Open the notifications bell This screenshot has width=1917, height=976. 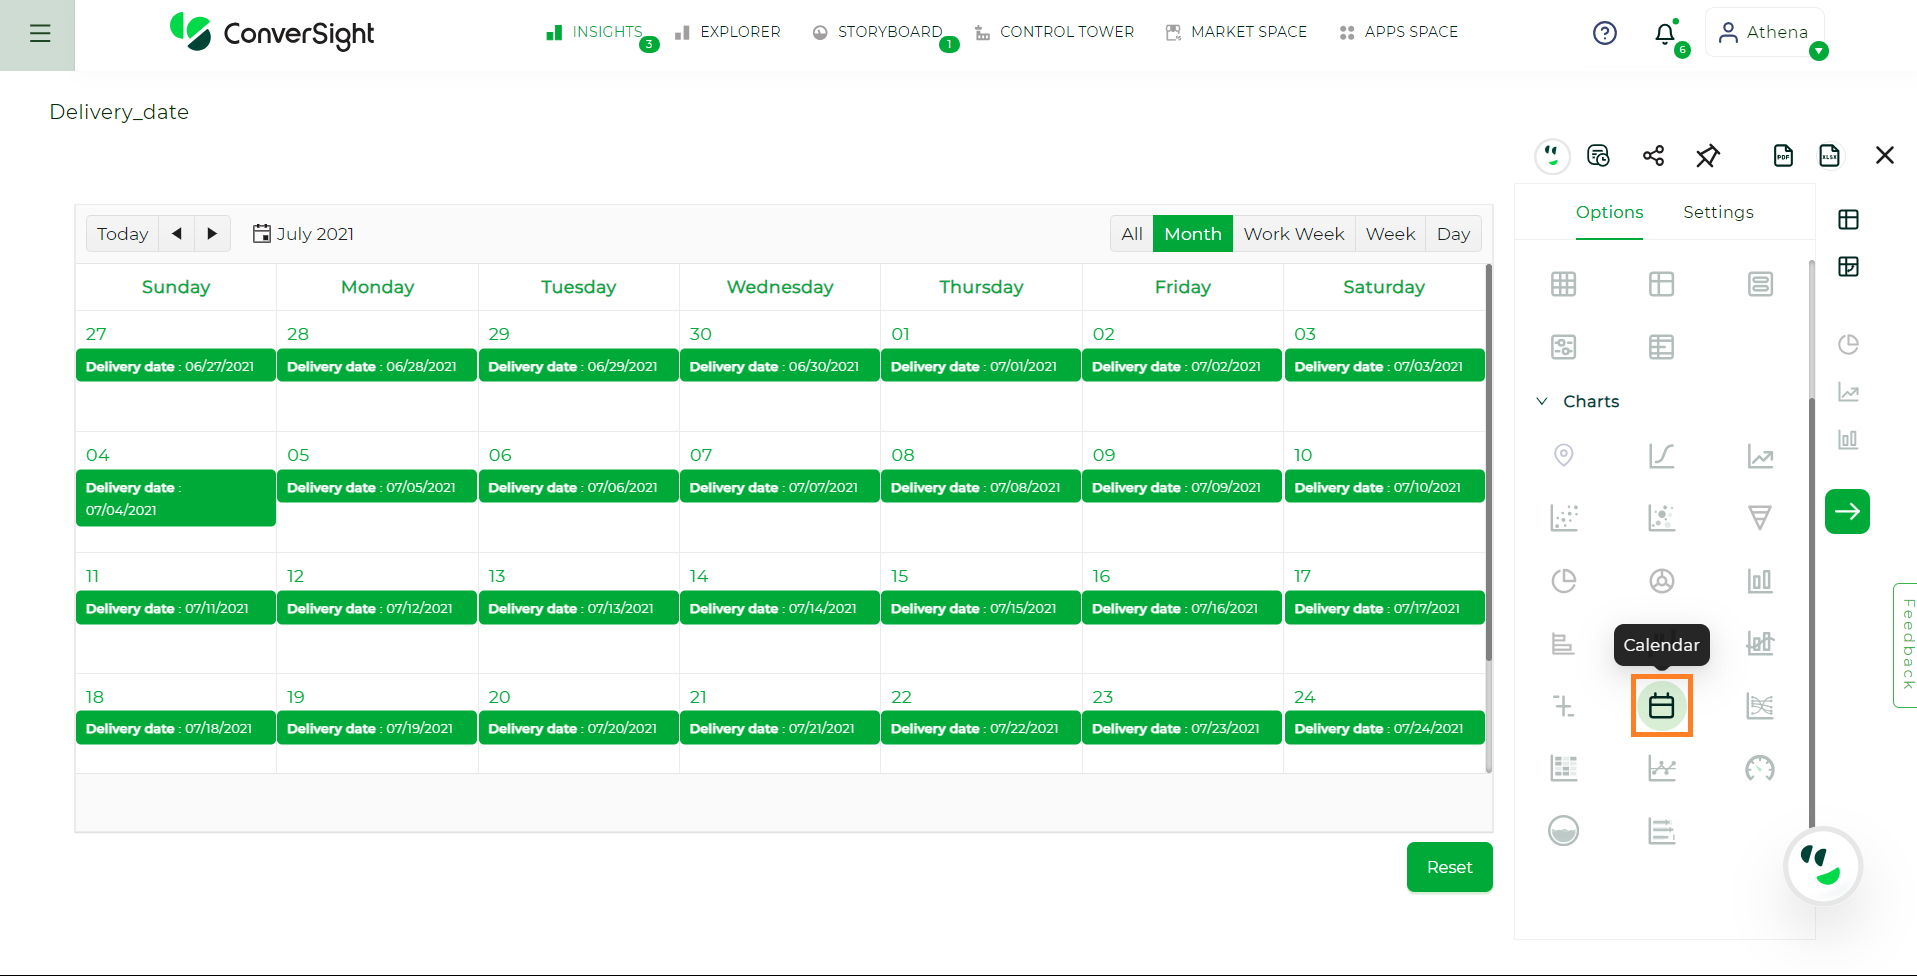coord(1665,34)
